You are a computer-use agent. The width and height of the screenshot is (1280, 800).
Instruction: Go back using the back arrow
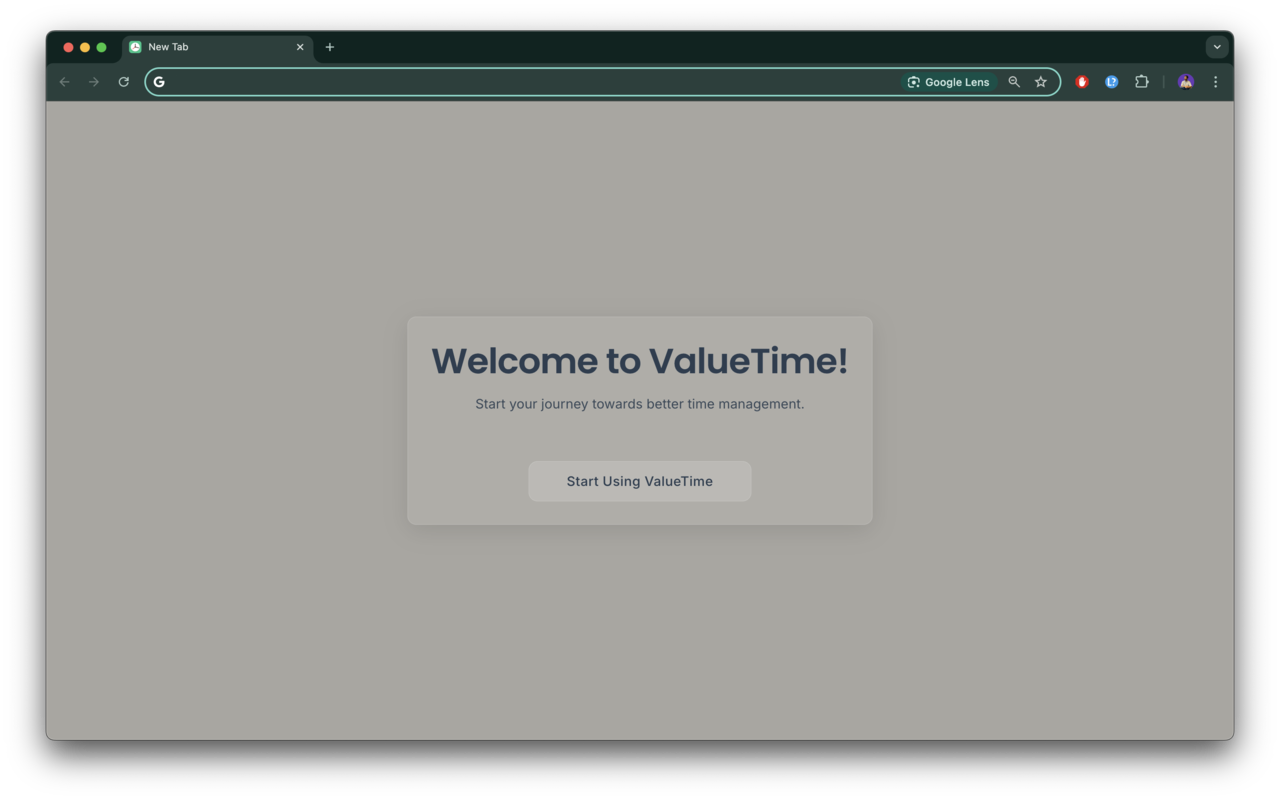click(x=63, y=81)
